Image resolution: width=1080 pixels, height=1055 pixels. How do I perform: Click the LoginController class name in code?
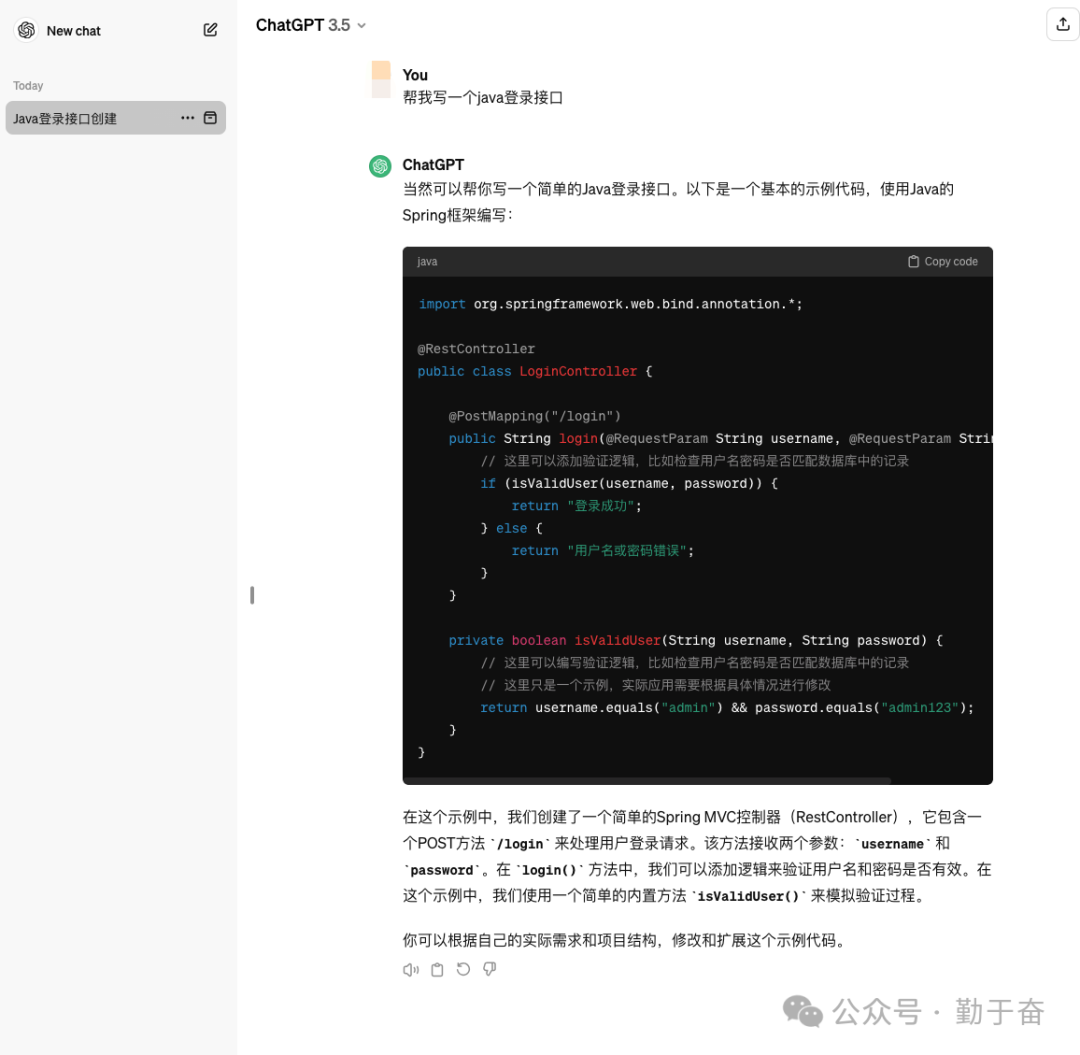(578, 371)
